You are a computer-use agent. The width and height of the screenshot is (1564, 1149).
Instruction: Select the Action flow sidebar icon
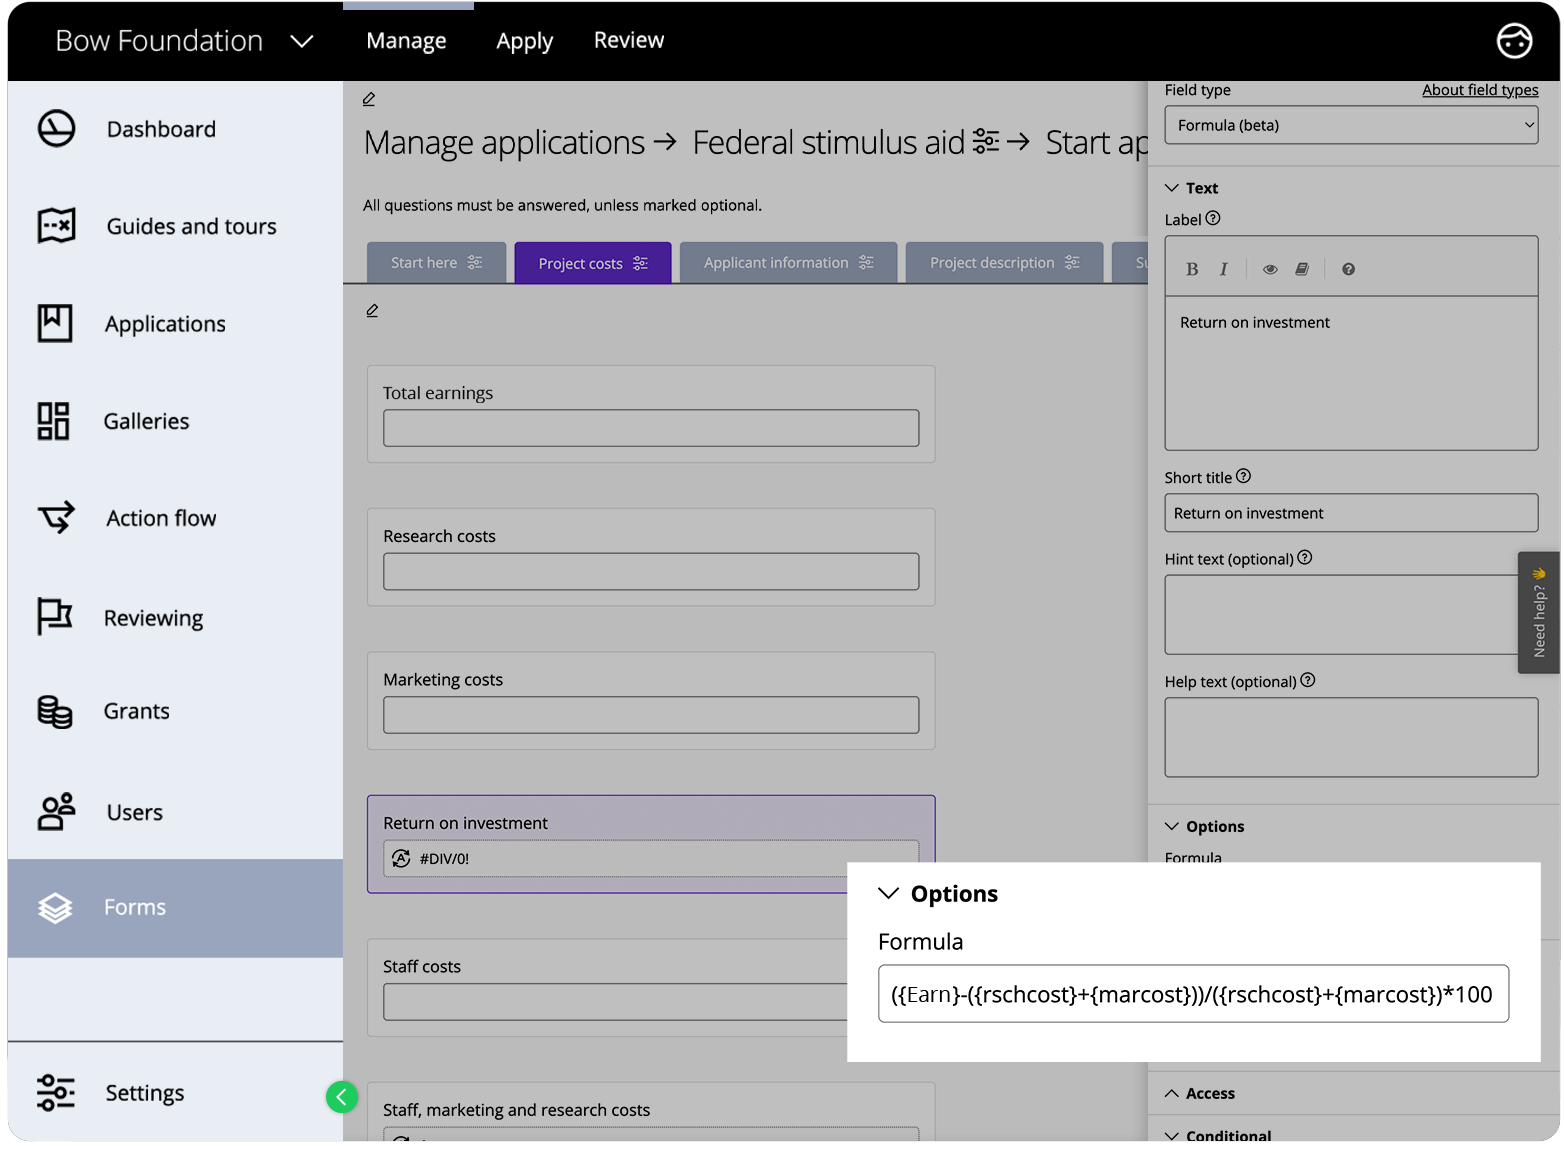[57, 518]
